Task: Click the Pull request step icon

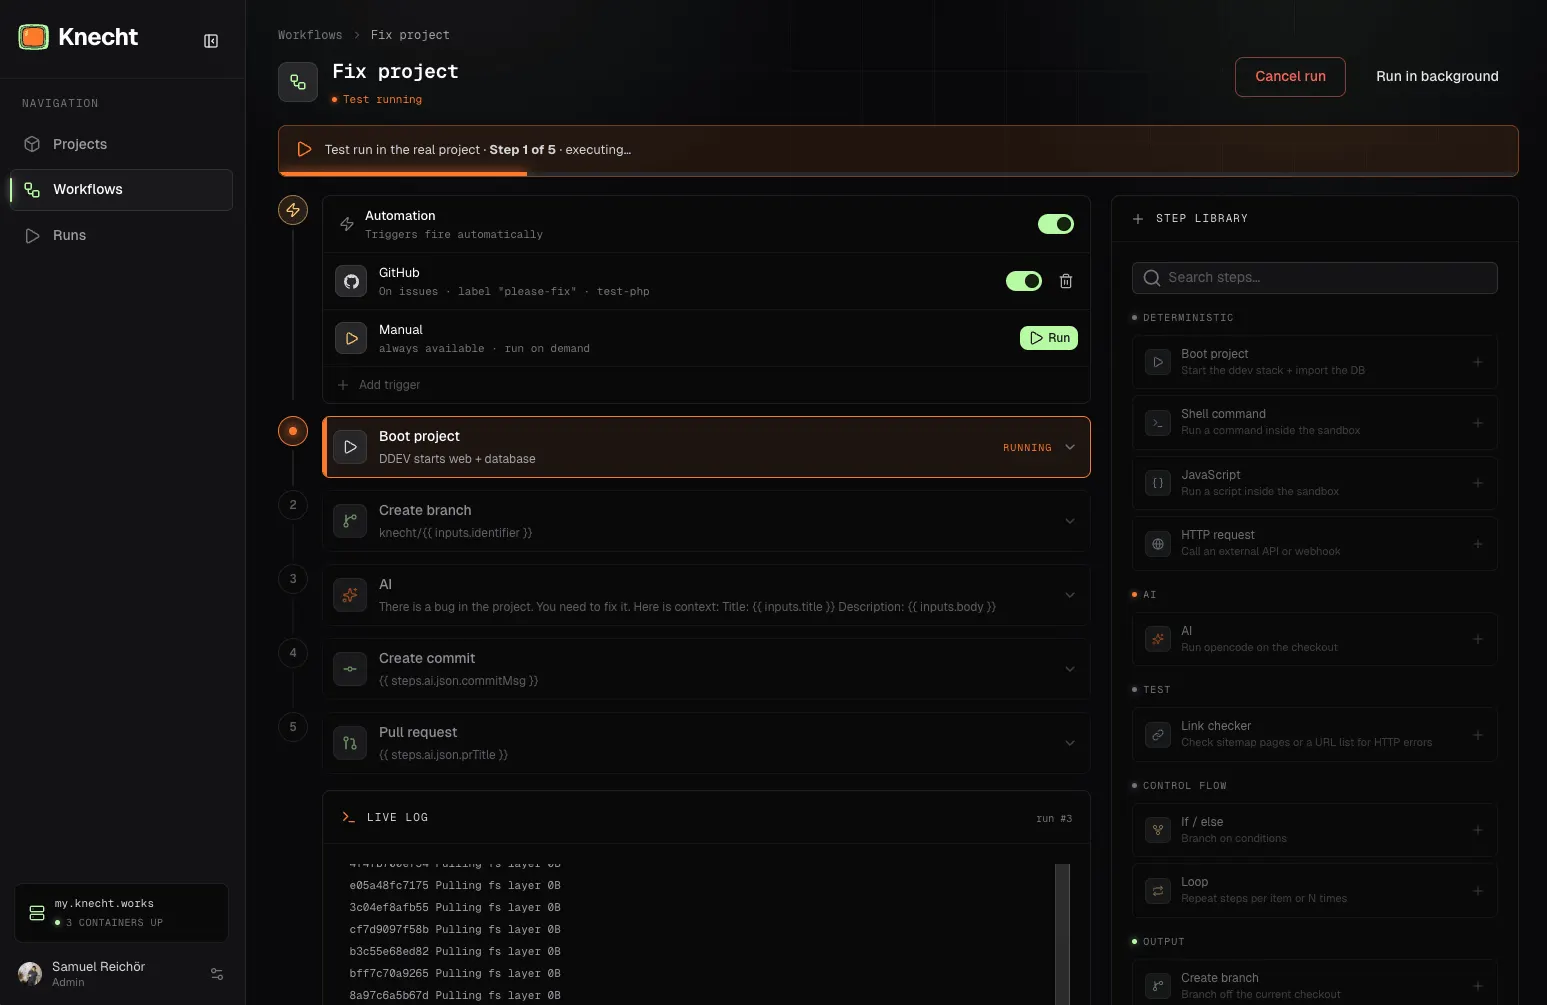Action: [x=350, y=743]
